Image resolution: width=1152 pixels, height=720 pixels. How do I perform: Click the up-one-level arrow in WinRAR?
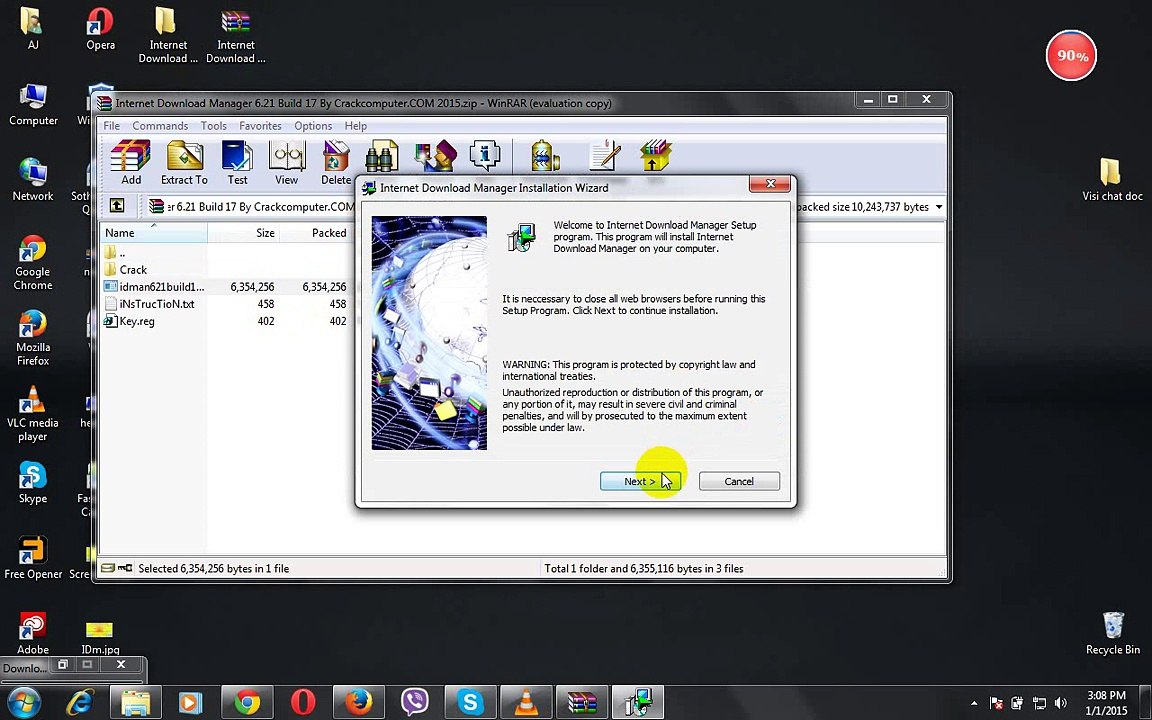[x=117, y=206]
